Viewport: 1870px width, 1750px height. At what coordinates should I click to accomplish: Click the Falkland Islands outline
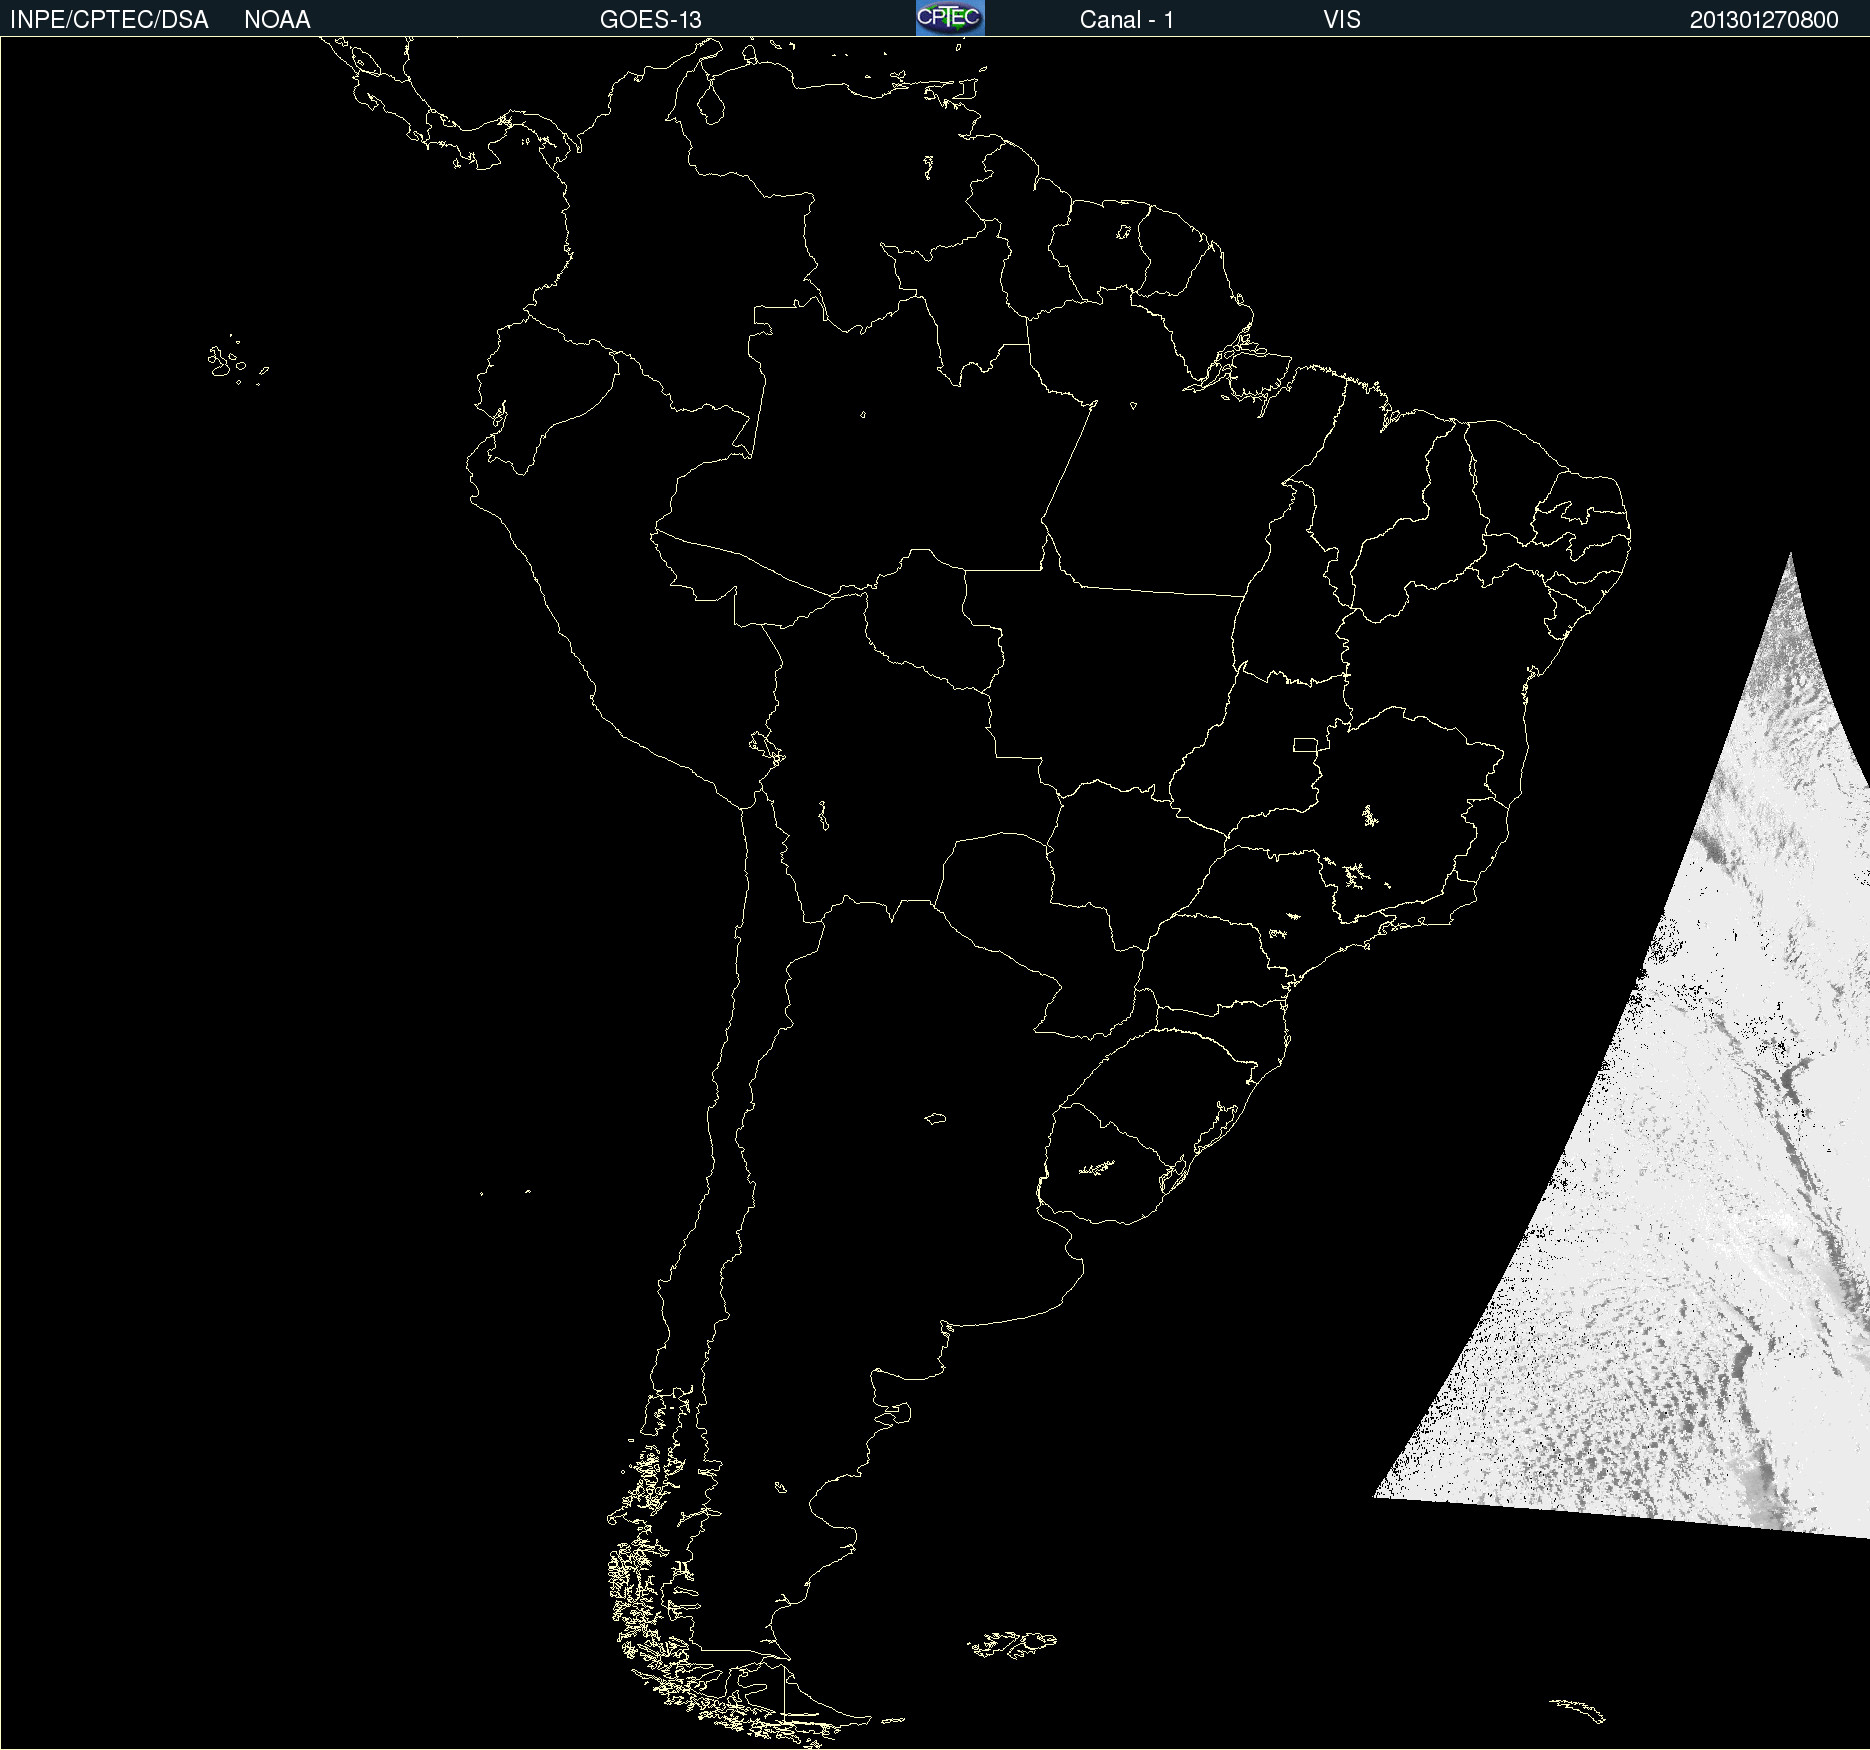pos(1012,1643)
